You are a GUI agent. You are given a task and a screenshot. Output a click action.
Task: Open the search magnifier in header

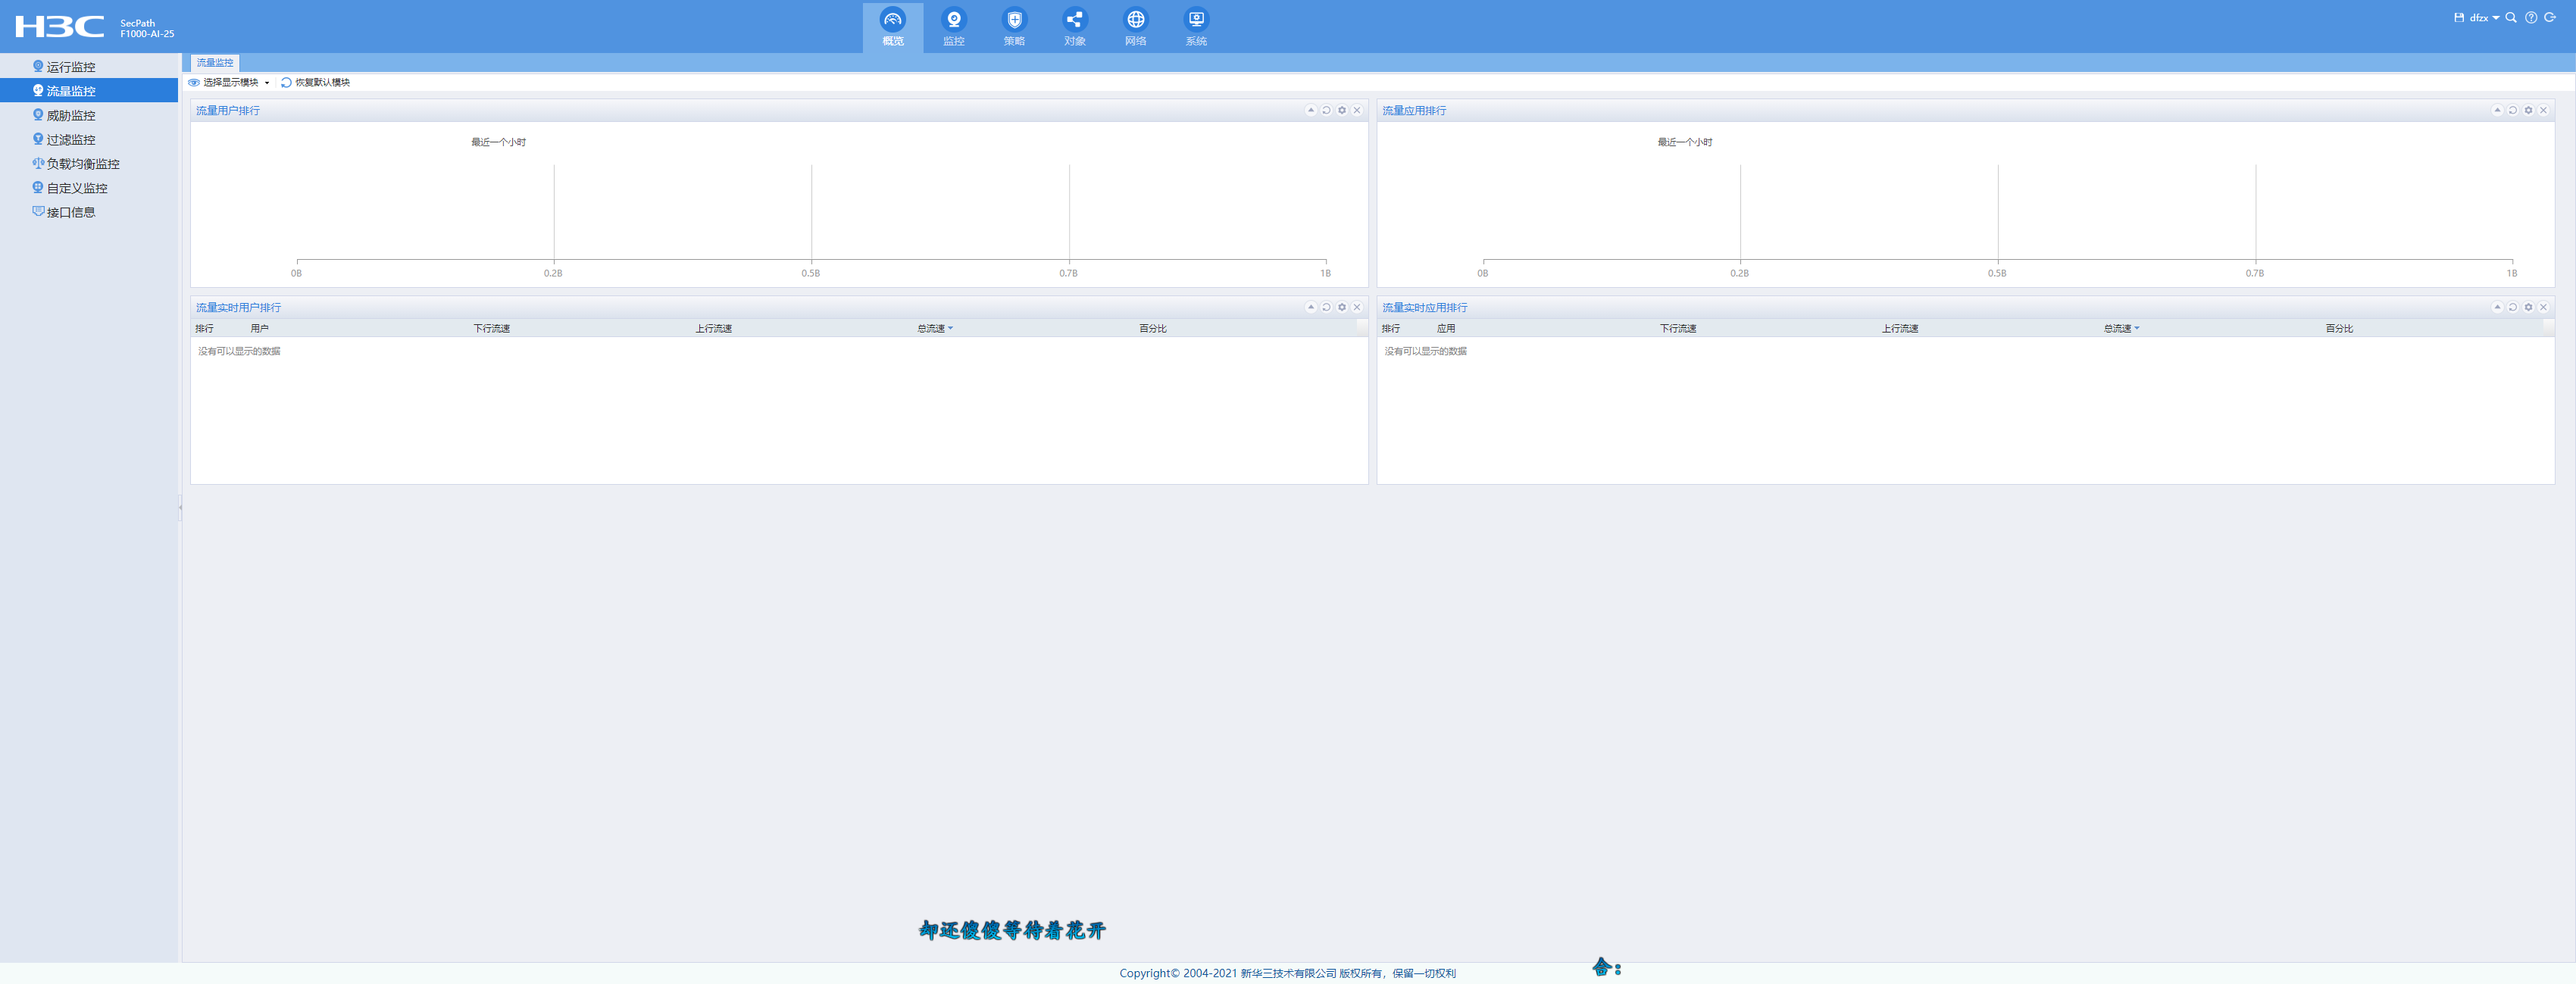(2511, 17)
